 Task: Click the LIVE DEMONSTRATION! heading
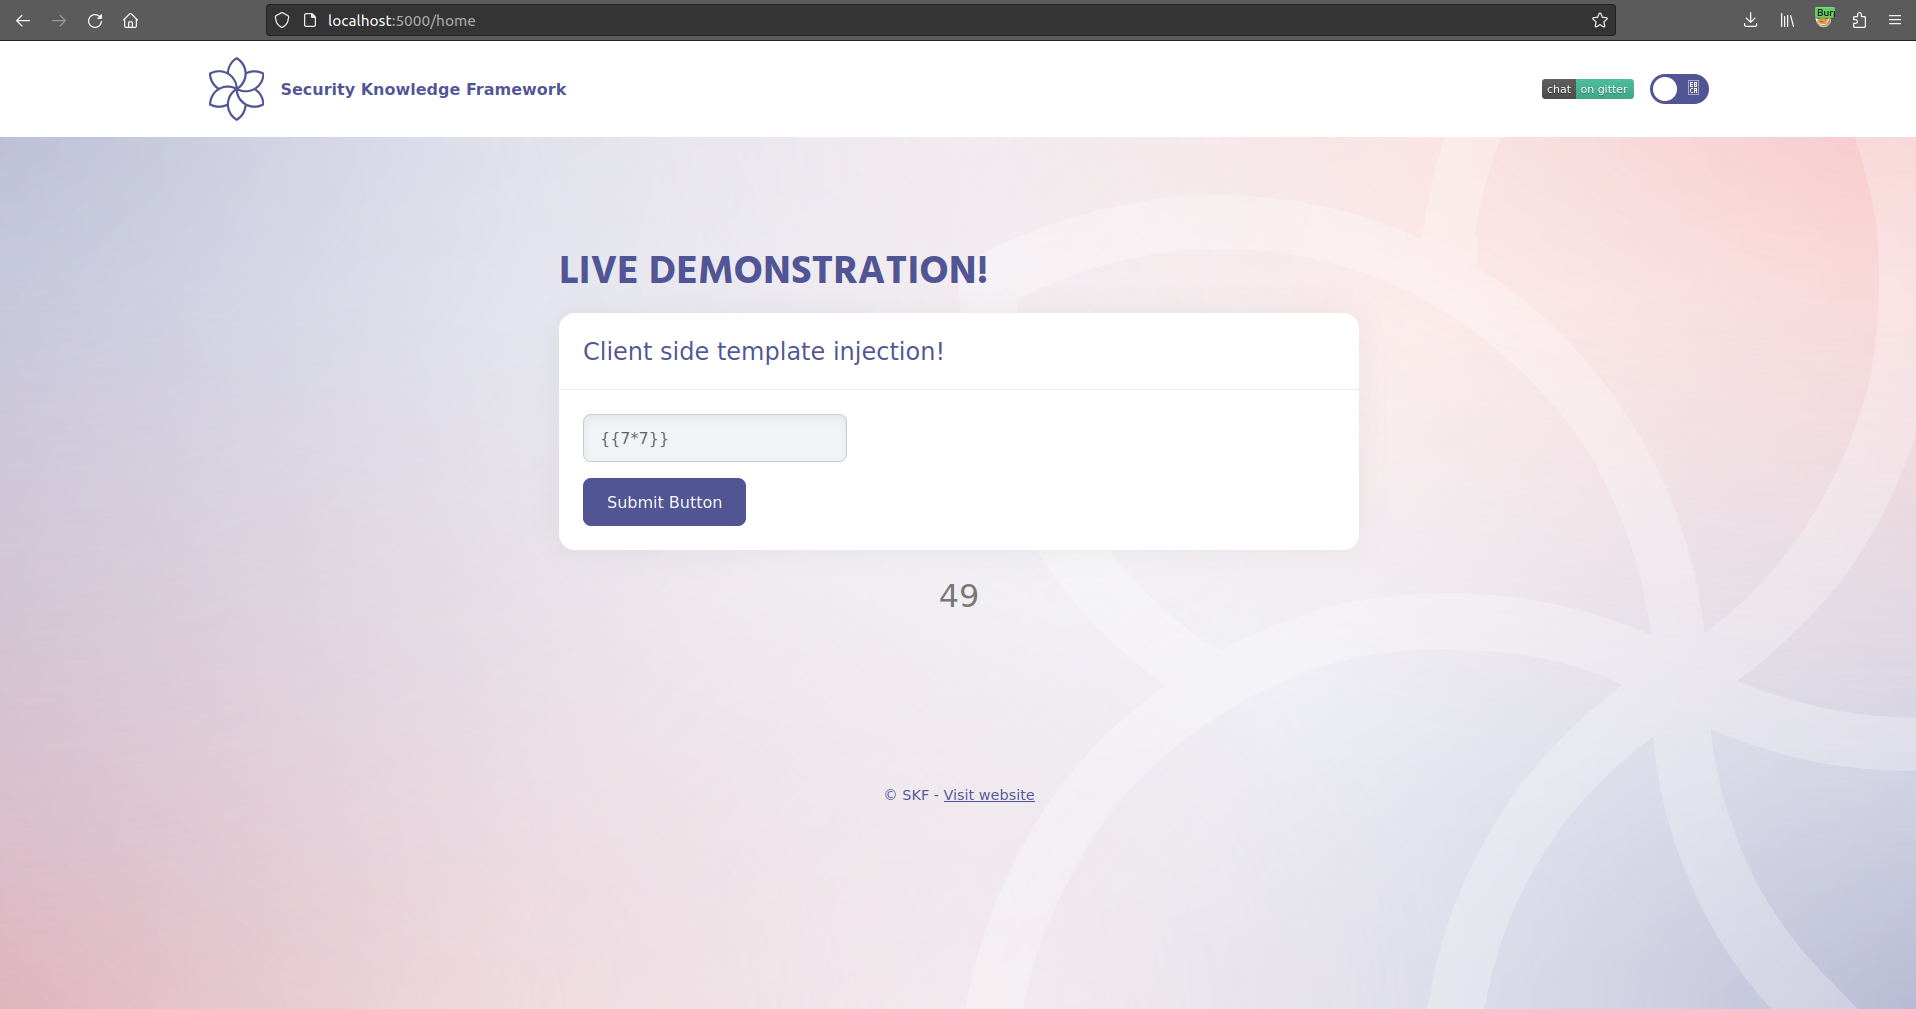pos(773,270)
